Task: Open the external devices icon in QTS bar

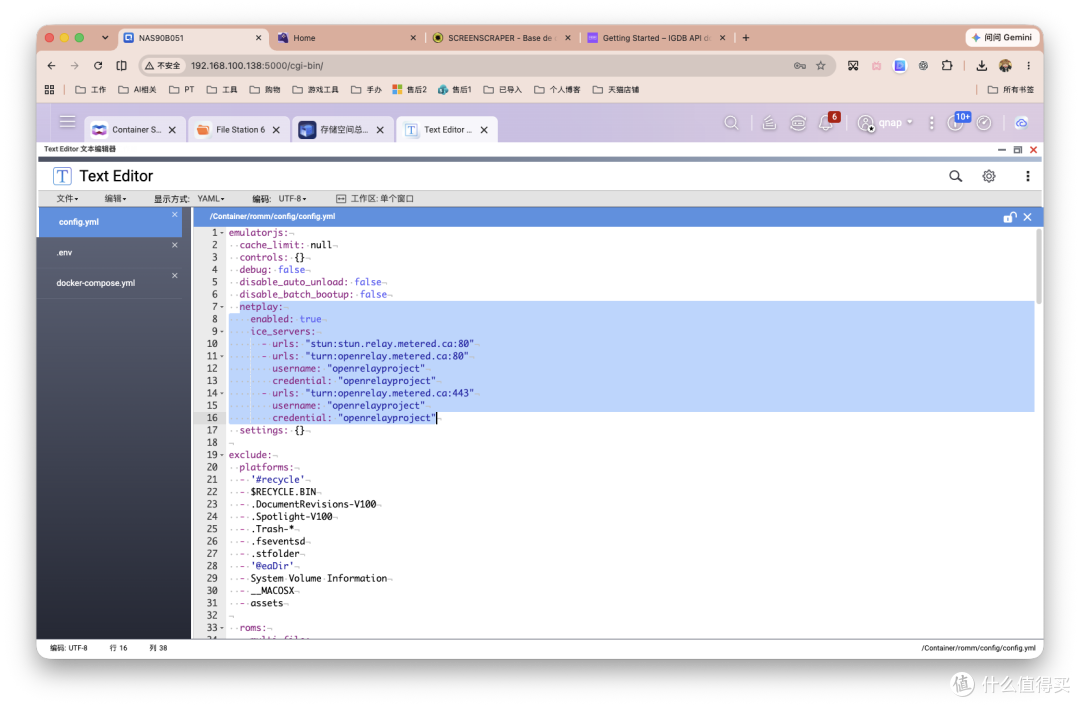Action: [798, 123]
